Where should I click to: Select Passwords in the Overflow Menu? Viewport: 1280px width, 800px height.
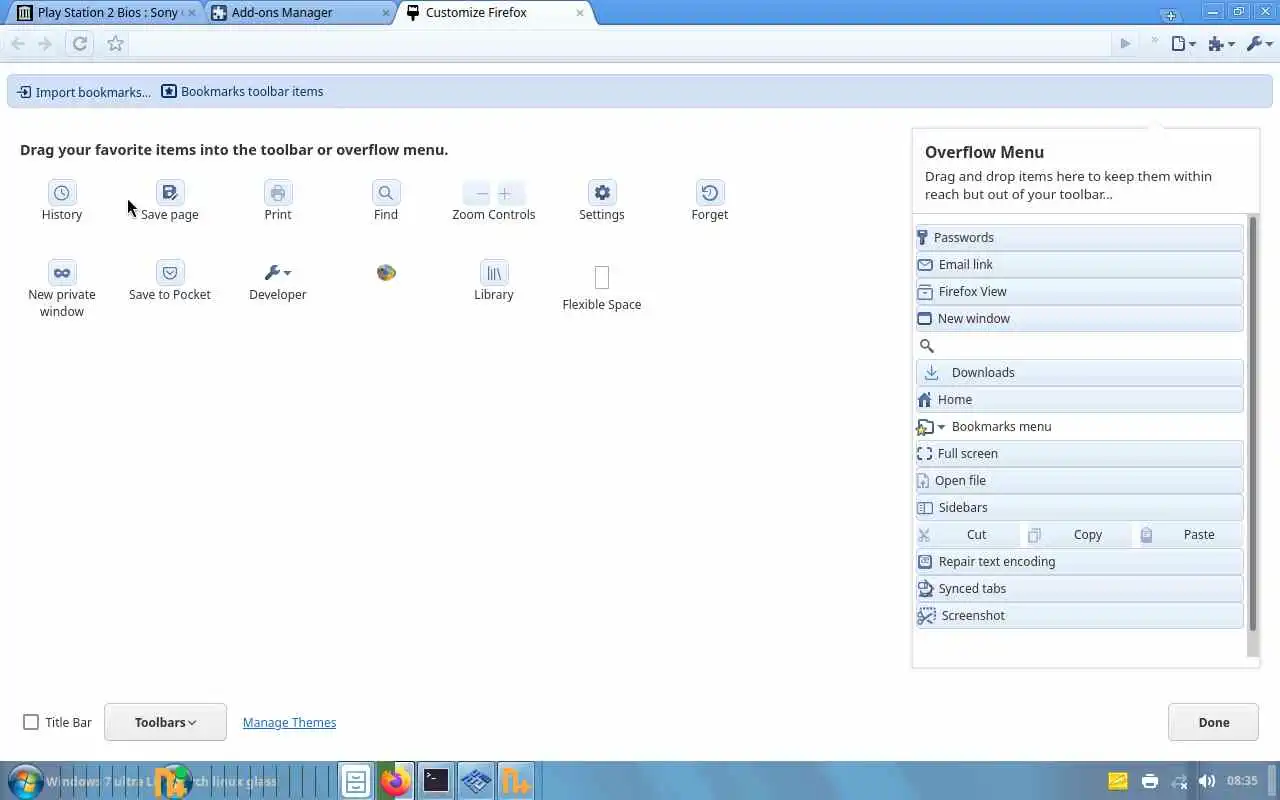coord(1079,237)
